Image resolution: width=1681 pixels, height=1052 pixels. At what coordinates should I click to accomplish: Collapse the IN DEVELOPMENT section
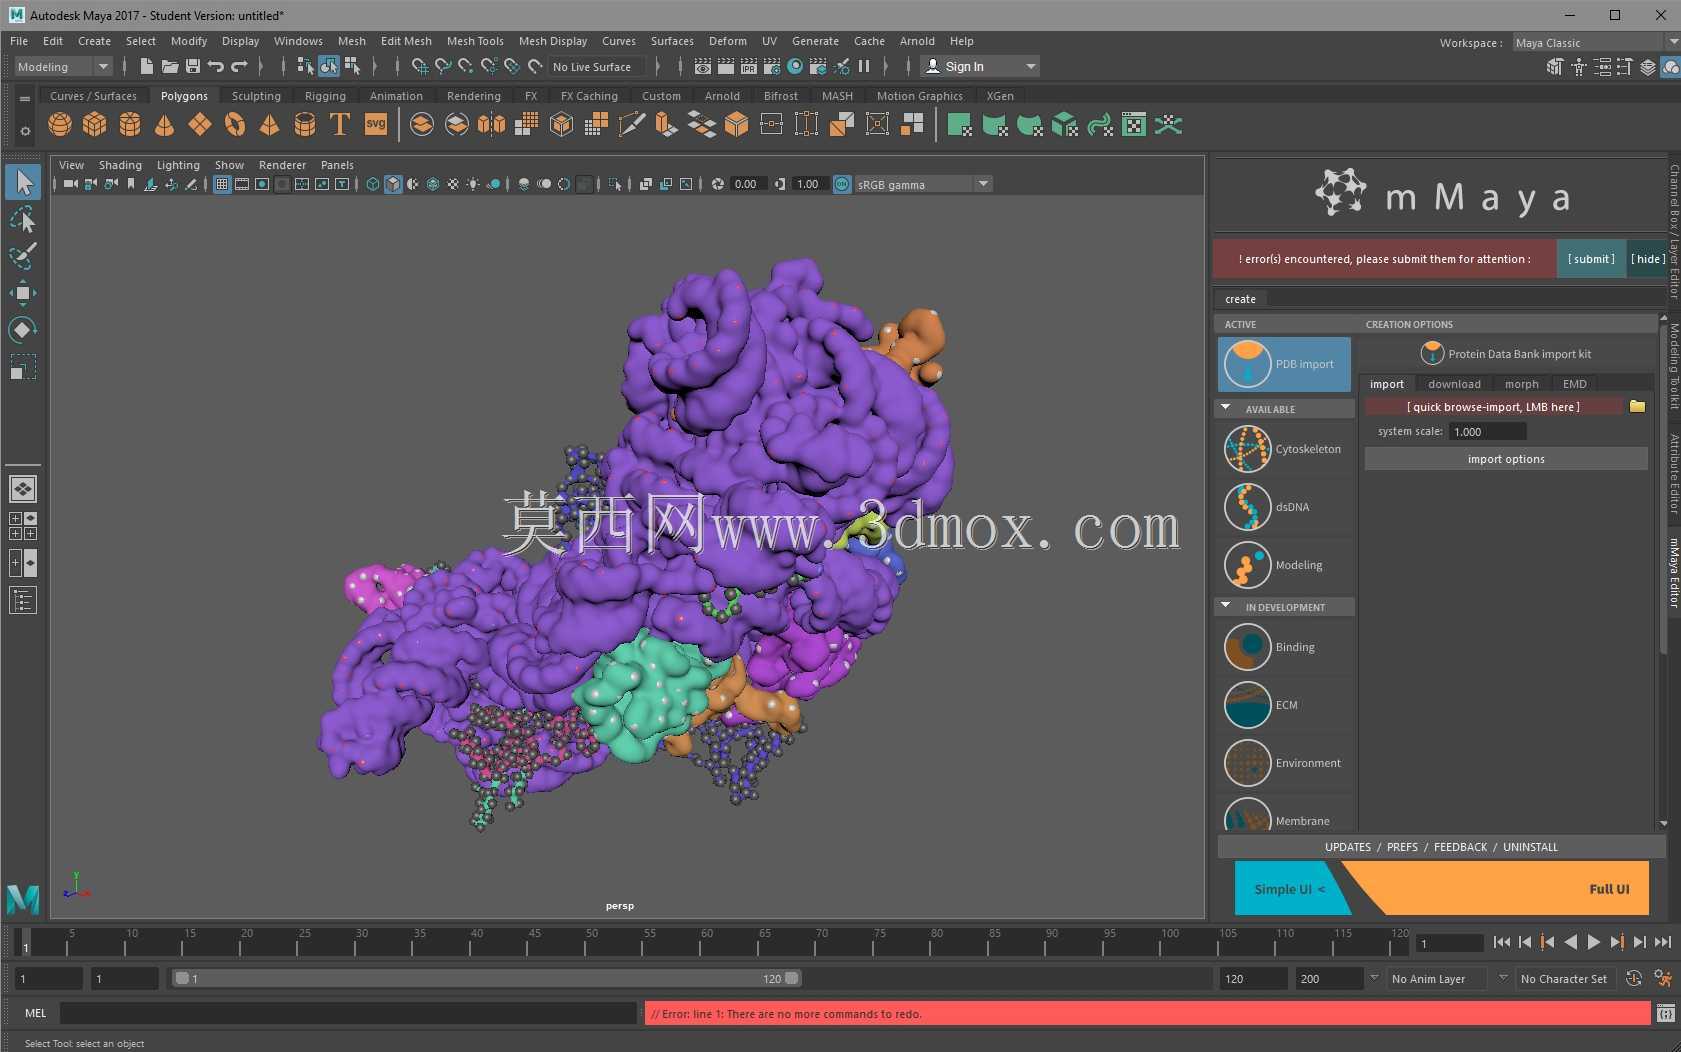click(x=1226, y=606)
